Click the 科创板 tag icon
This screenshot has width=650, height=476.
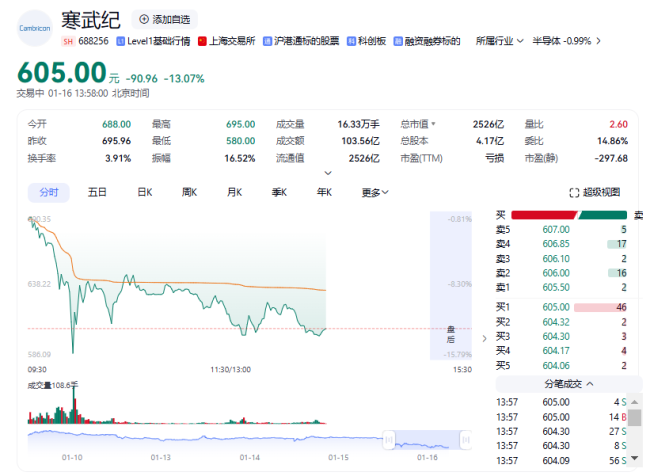point(351,41)
